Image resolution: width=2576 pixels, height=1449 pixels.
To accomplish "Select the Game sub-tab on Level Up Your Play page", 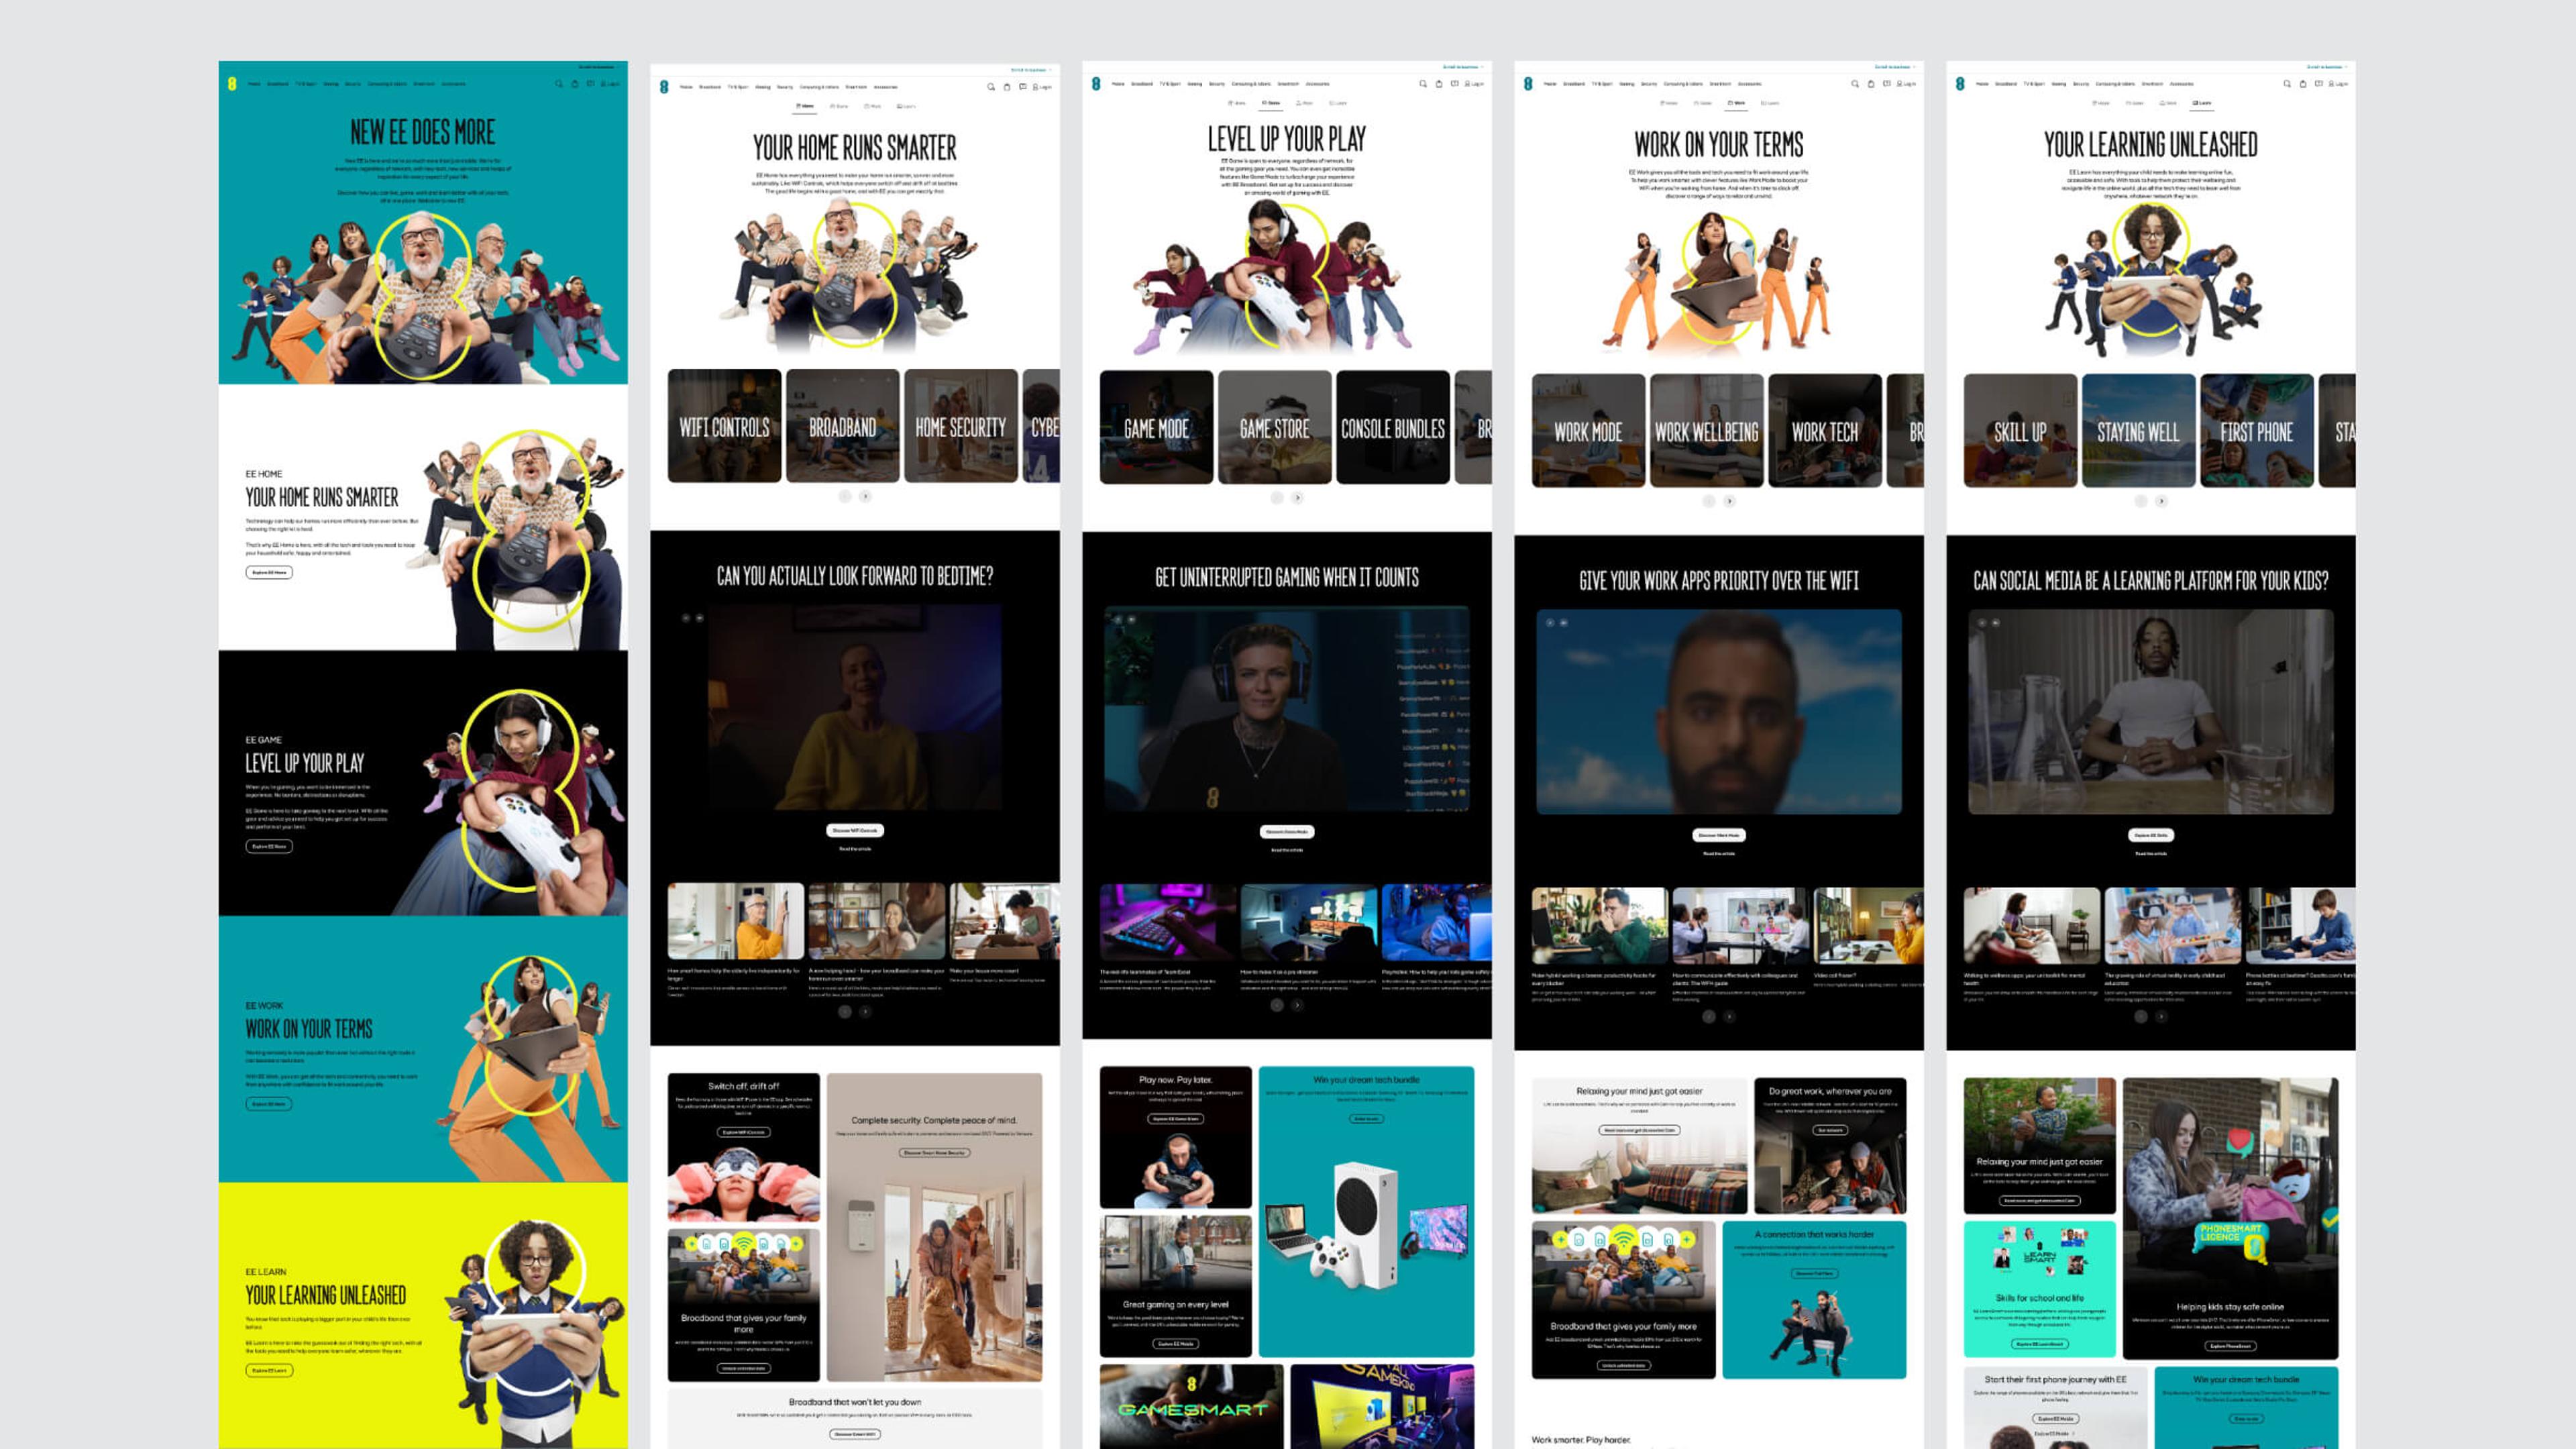I will click(x=1271, y=103).
